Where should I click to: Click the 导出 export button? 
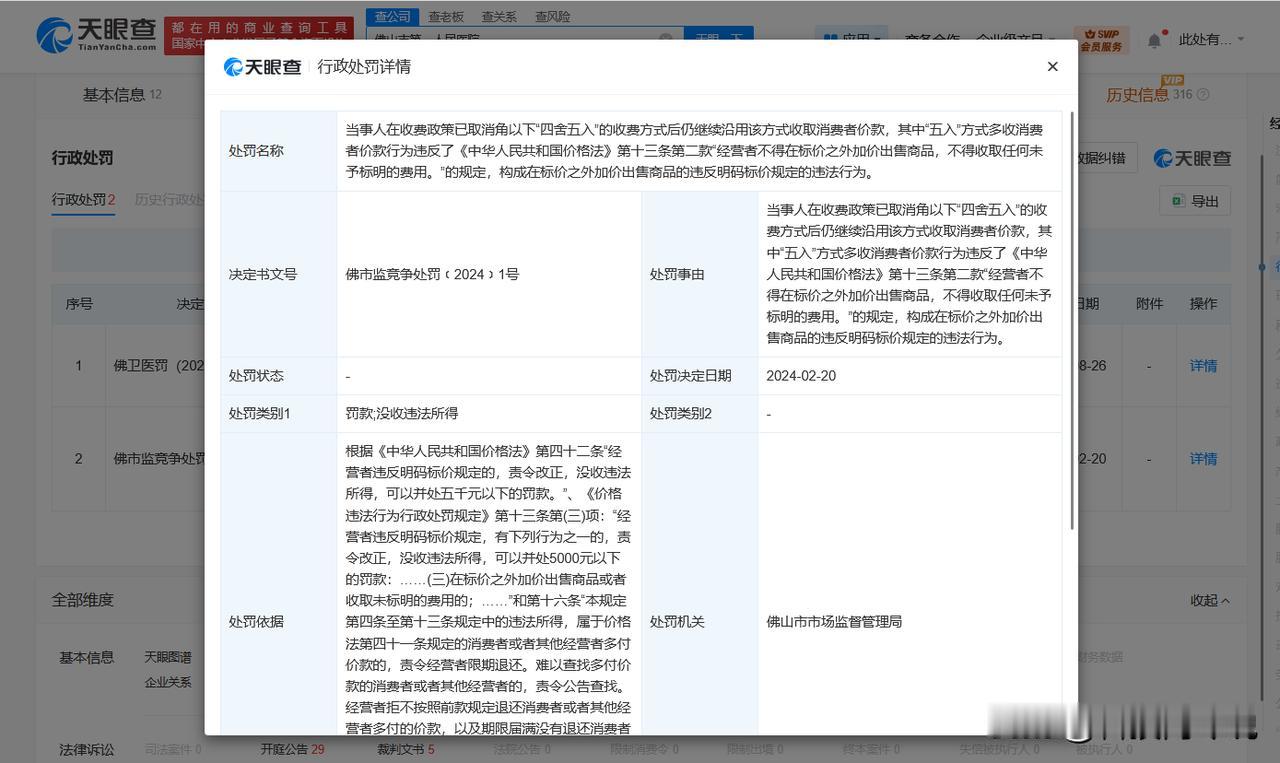pos(1195,201)
